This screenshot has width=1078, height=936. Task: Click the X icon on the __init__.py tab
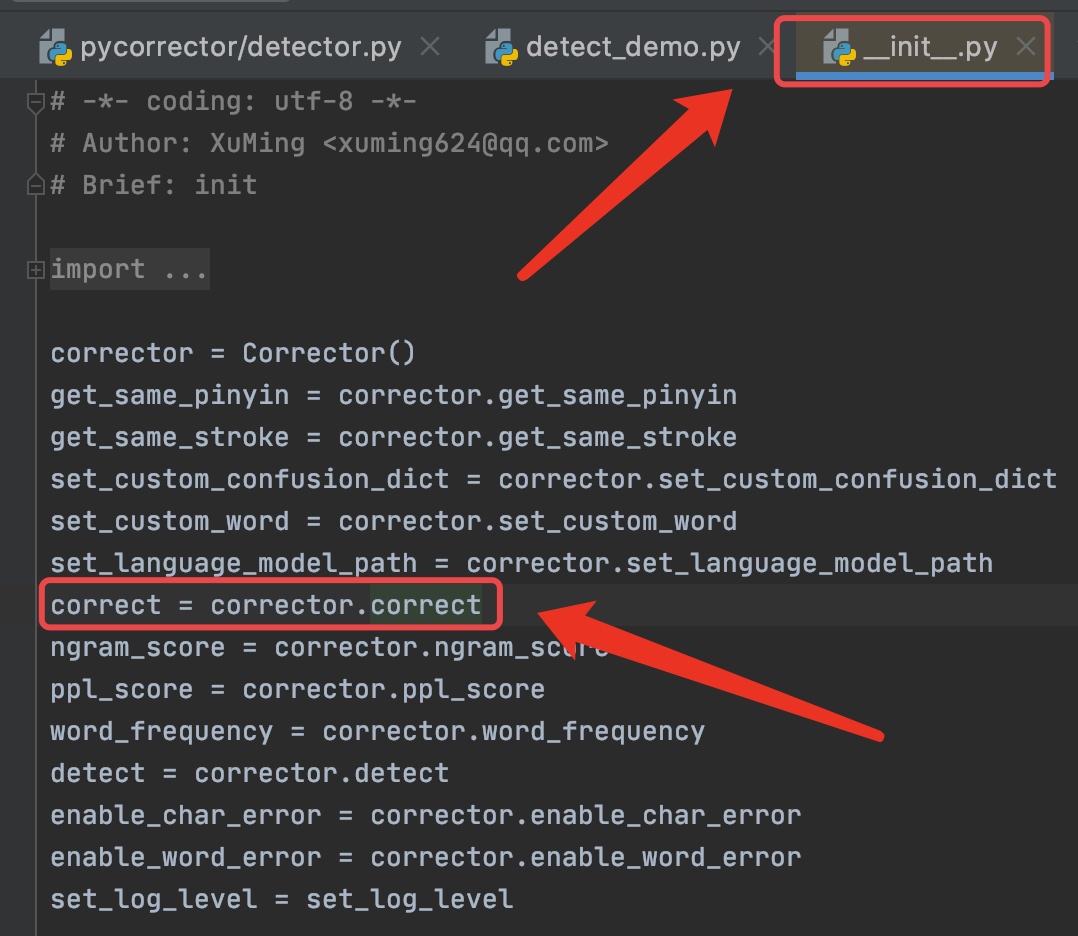(1026, 45)
